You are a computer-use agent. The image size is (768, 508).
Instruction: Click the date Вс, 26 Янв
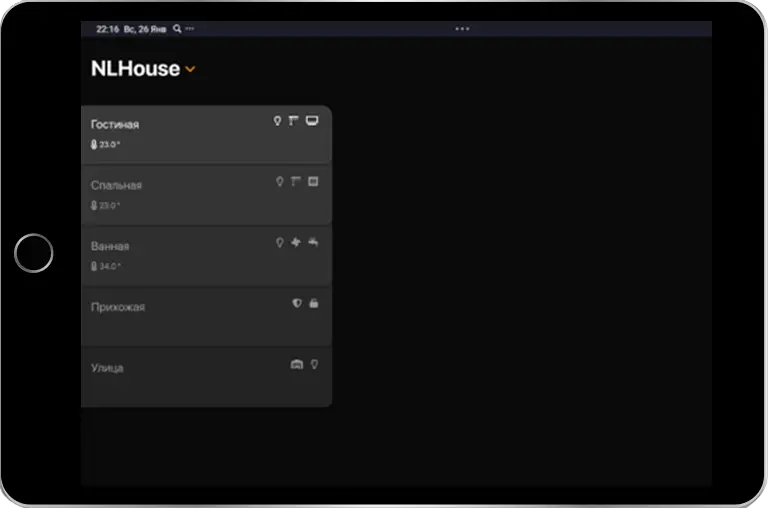[145, 29]
